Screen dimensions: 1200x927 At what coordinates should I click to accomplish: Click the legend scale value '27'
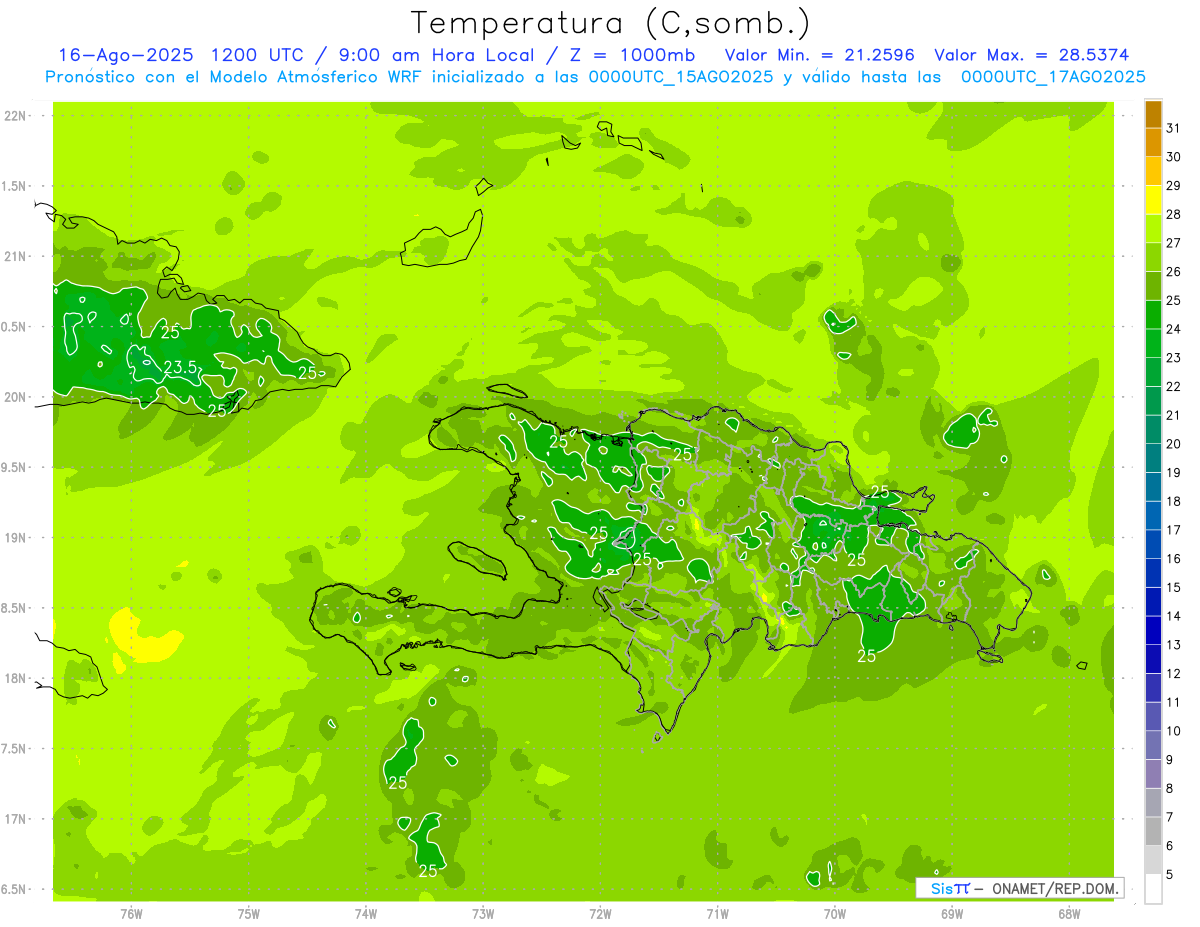[1173, 243]
